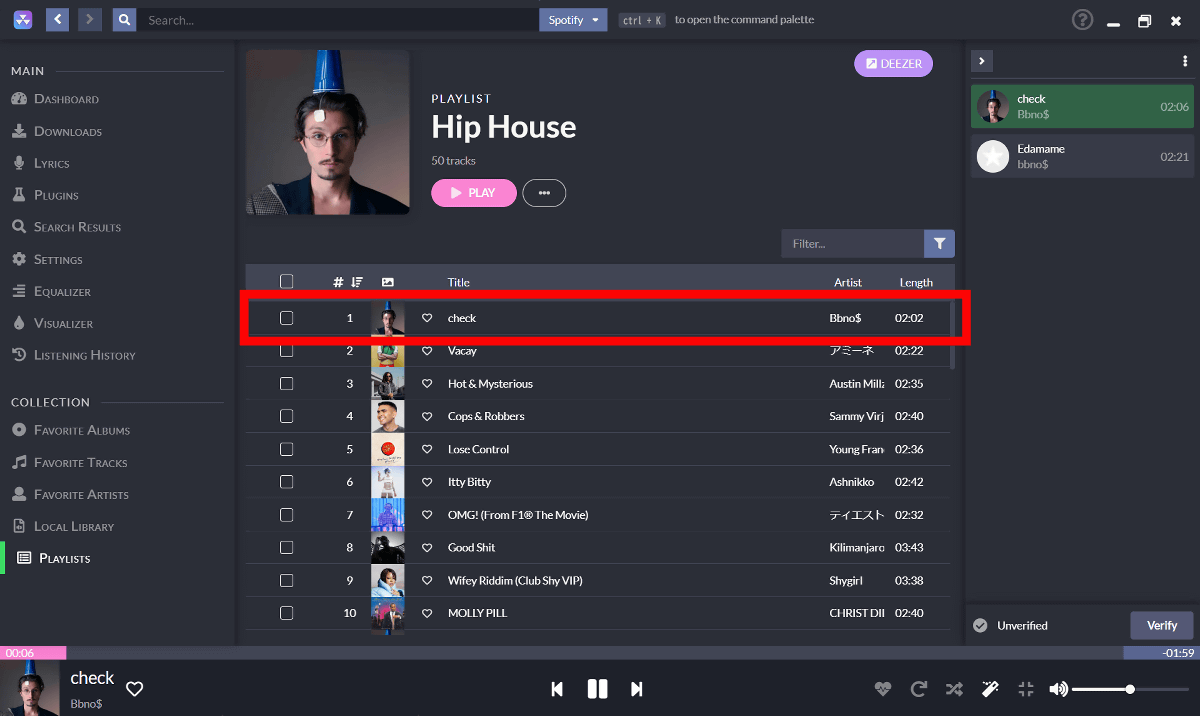Check the box for 'Wifey Riddim (Club Shy VIP)'
Viewport: 1200px width, 716px height.
[287, 580]
